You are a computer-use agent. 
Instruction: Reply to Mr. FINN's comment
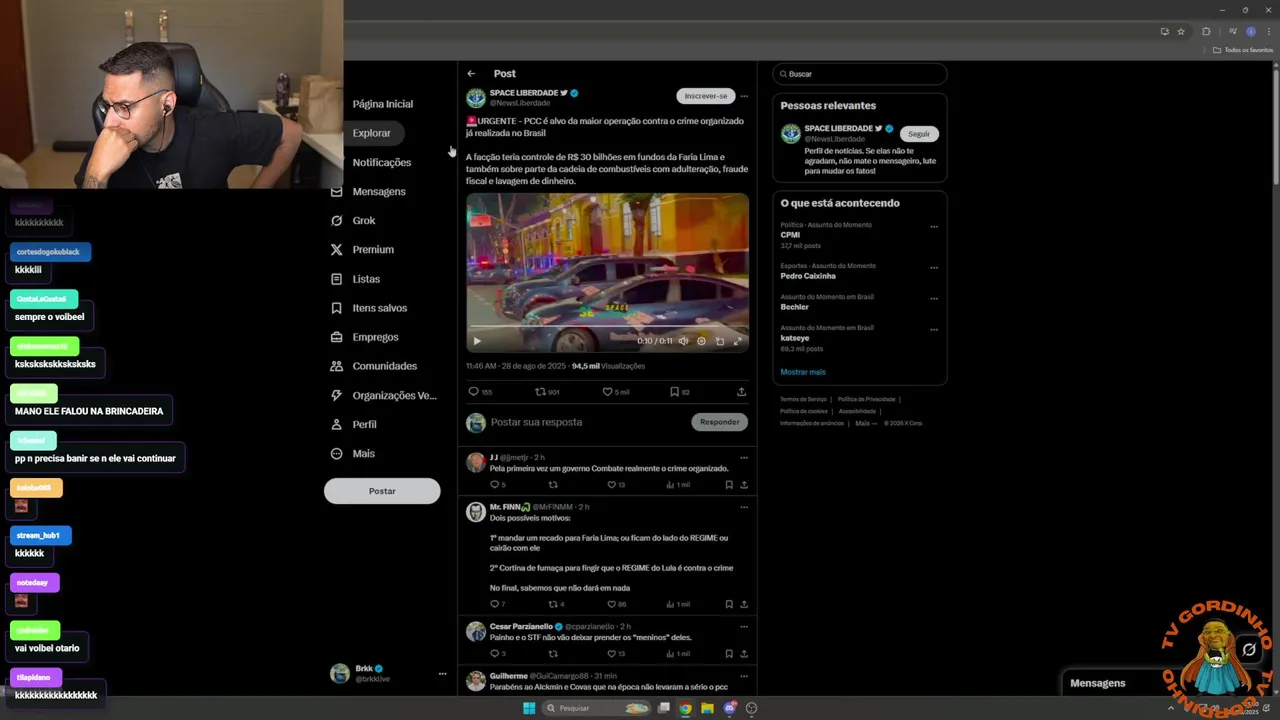click(x=494, y=604)
